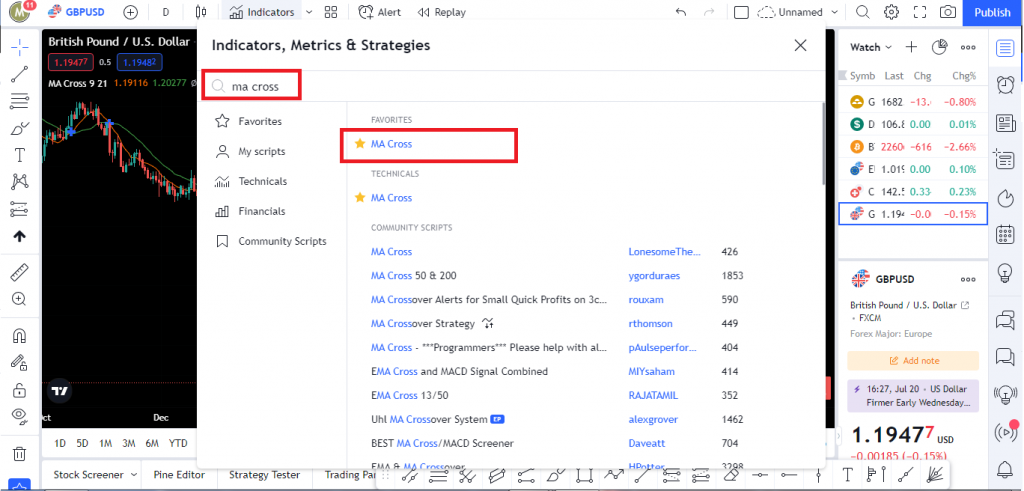Select Community Scripts category
Viewport: 1024px width, 491px height.
tap(281, 241)
